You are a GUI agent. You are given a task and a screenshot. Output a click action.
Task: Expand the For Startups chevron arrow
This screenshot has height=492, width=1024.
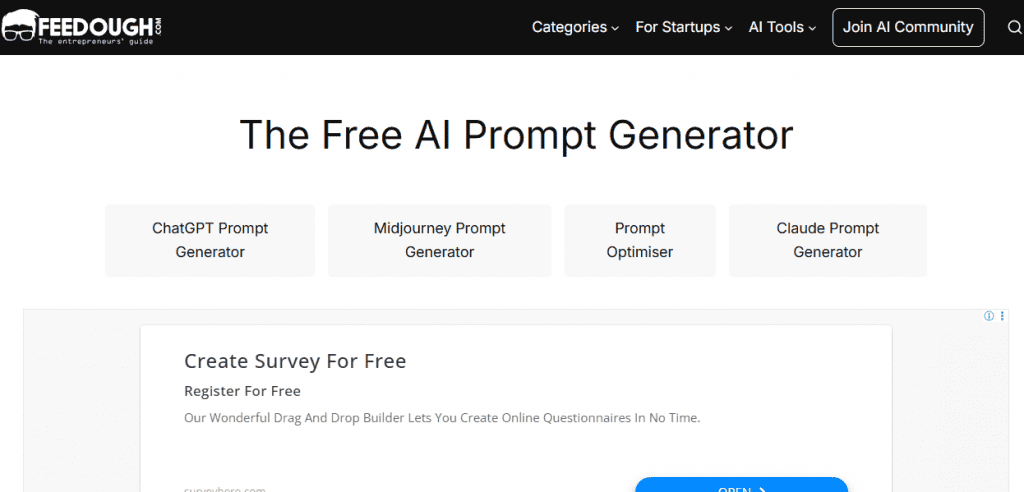click(x=728, y=29)
